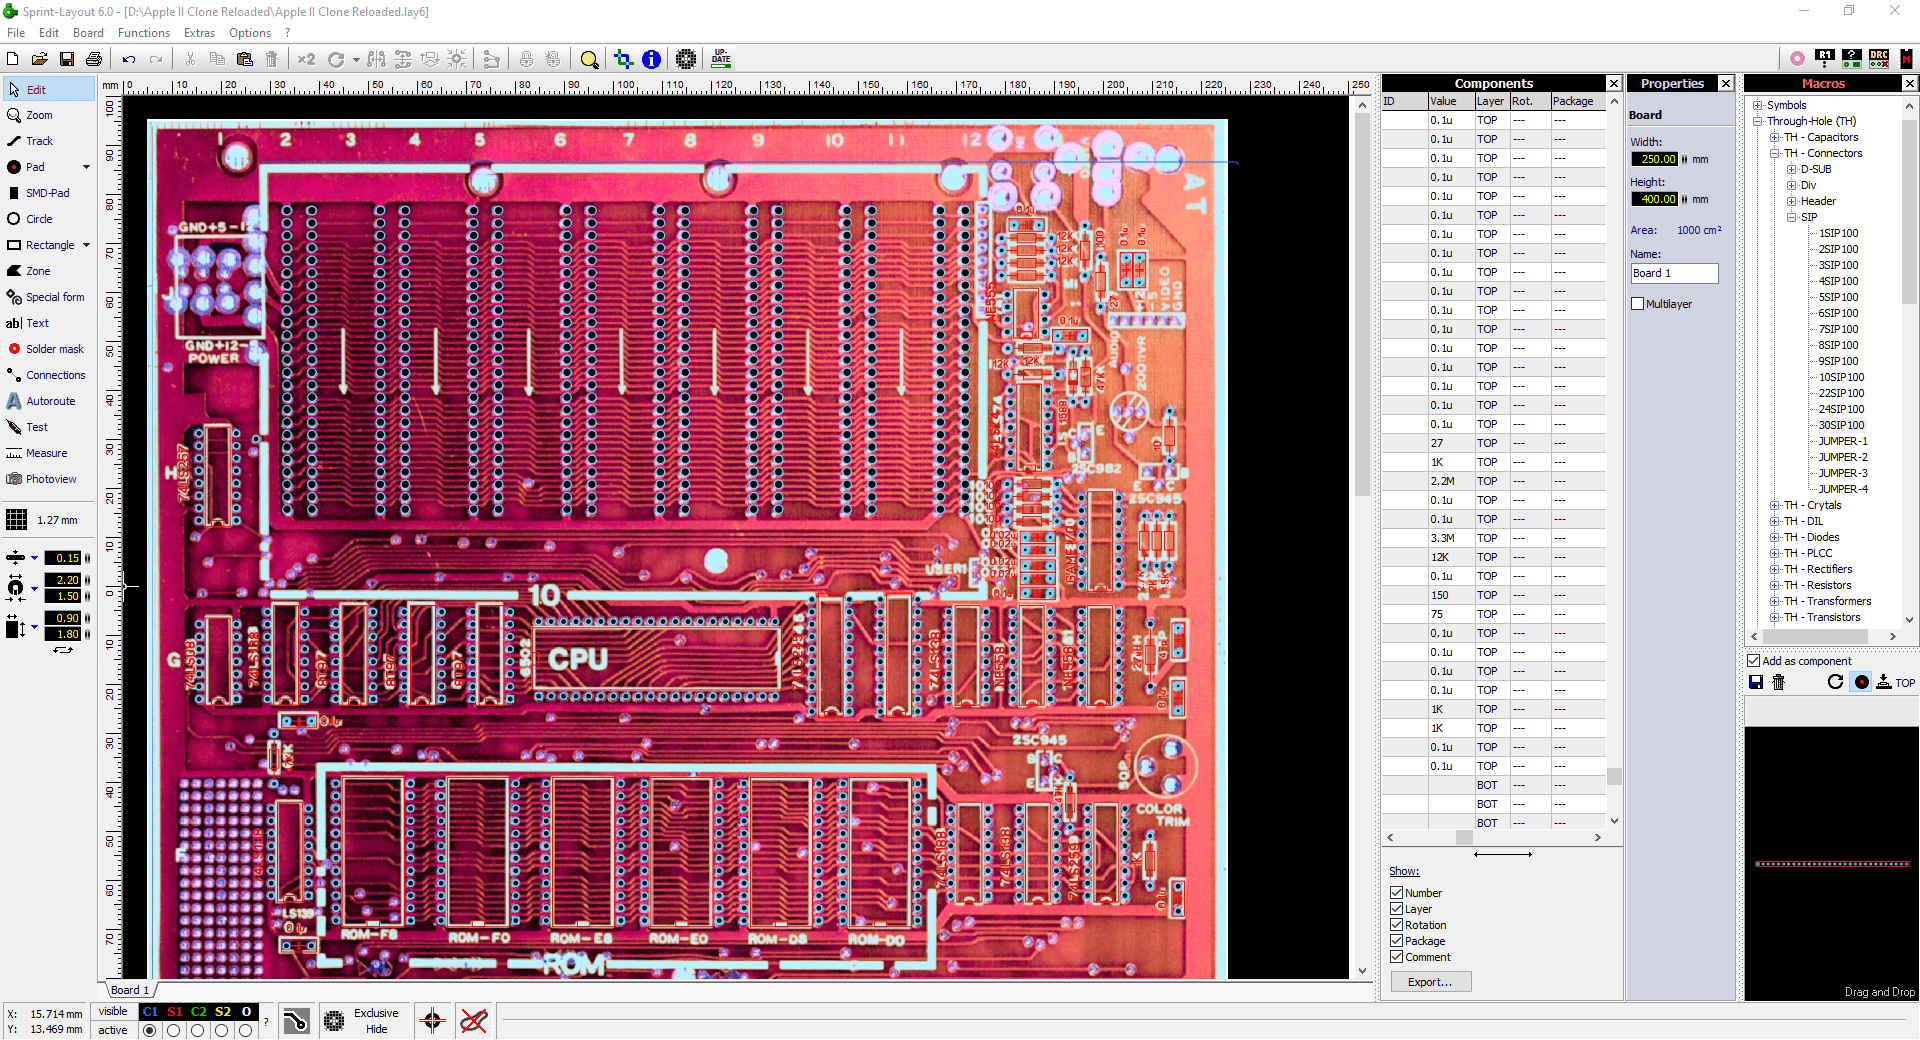Select the 24SIP100 macro
The image size is (1920, 1040).
1841,409
